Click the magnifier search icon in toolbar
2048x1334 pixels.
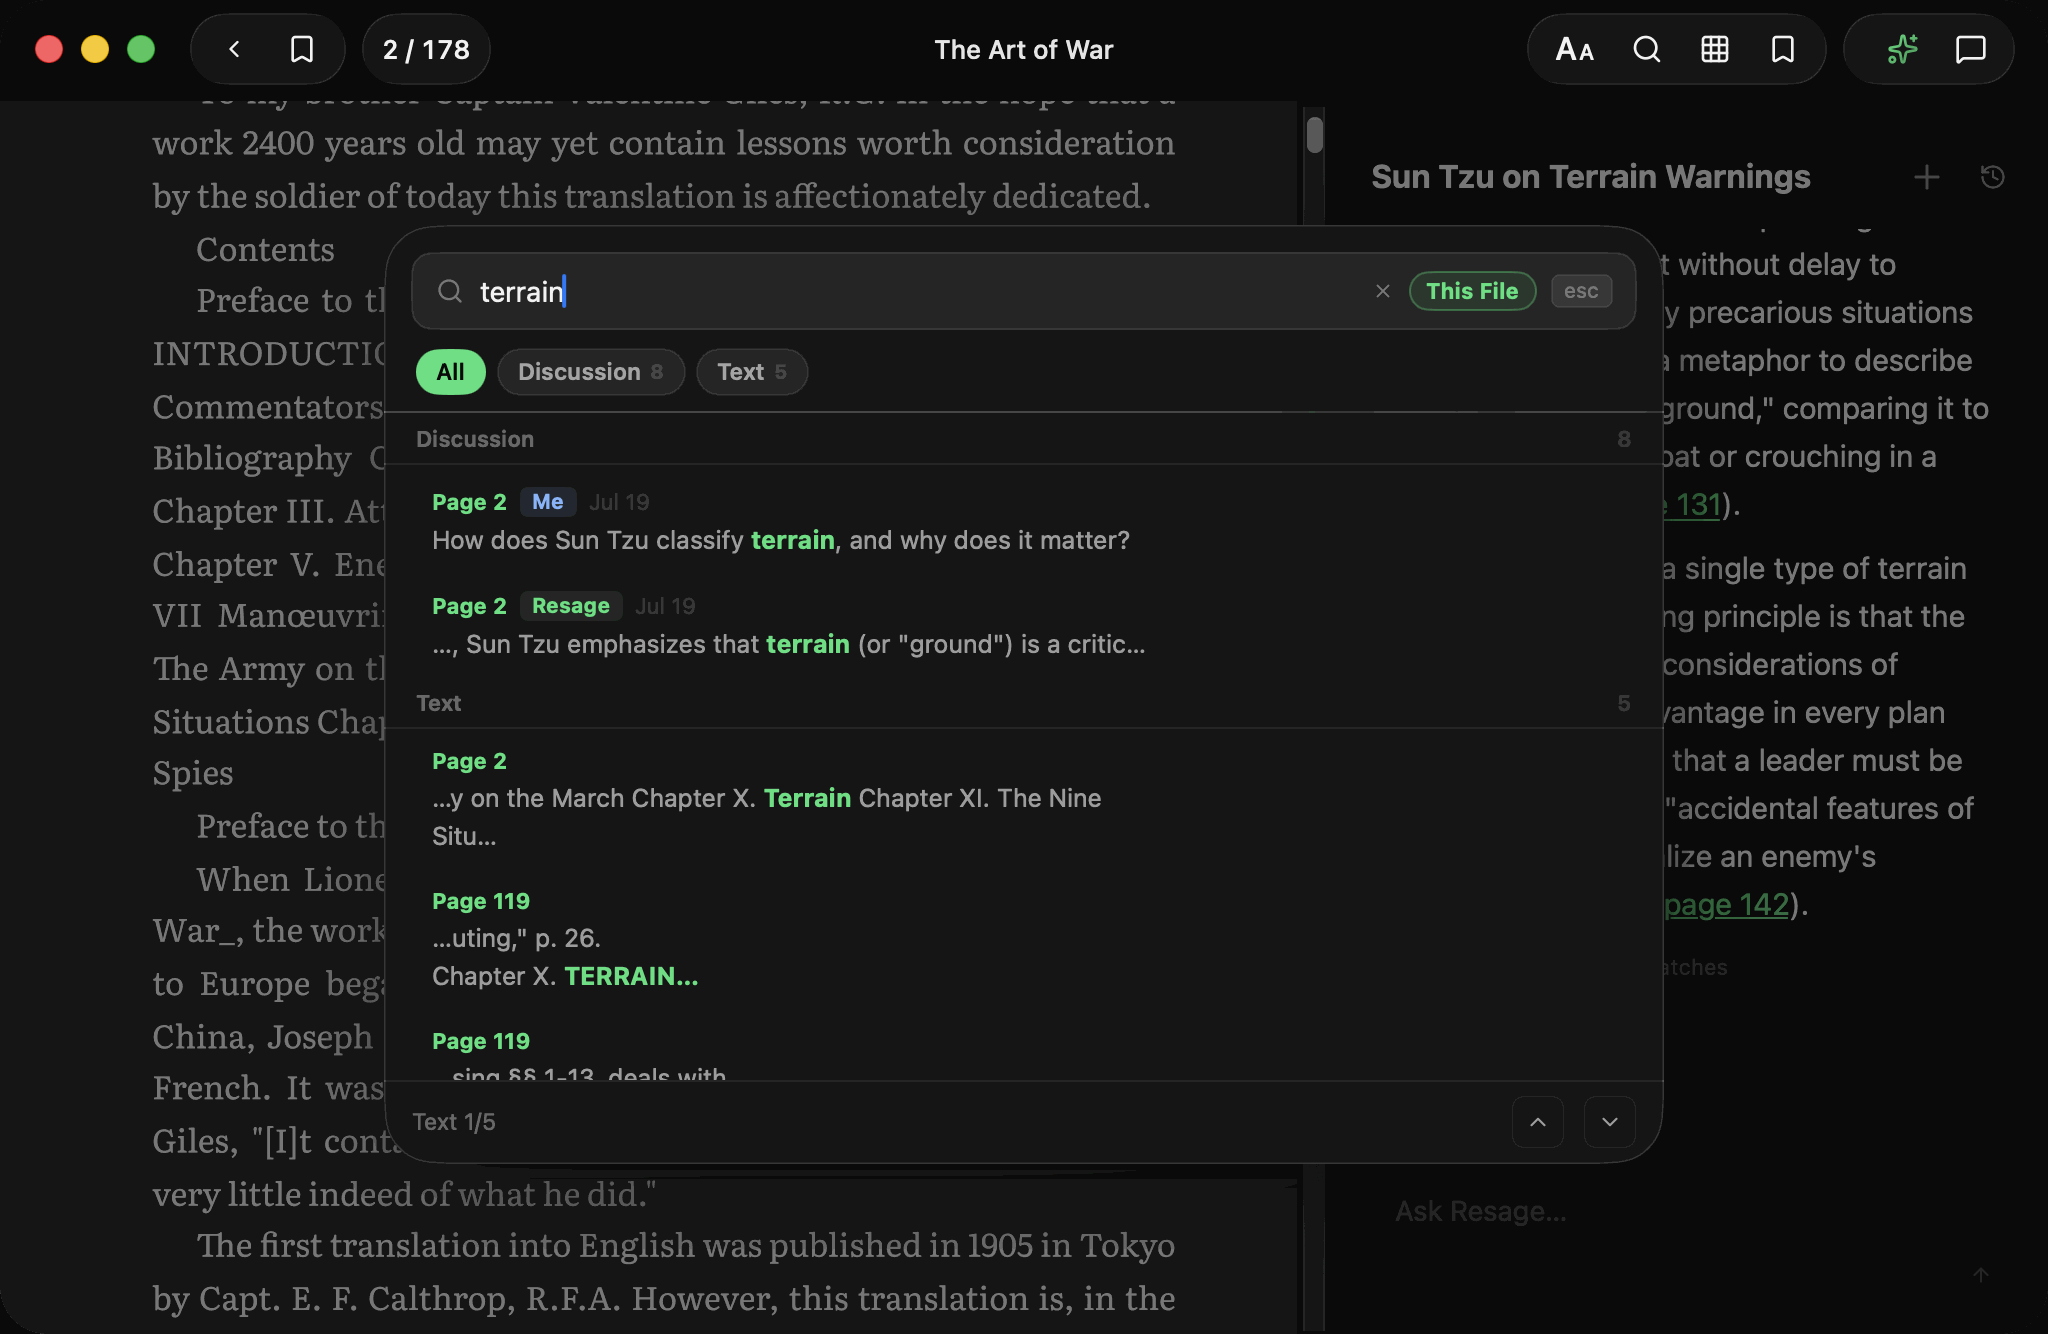point(1646,49)
